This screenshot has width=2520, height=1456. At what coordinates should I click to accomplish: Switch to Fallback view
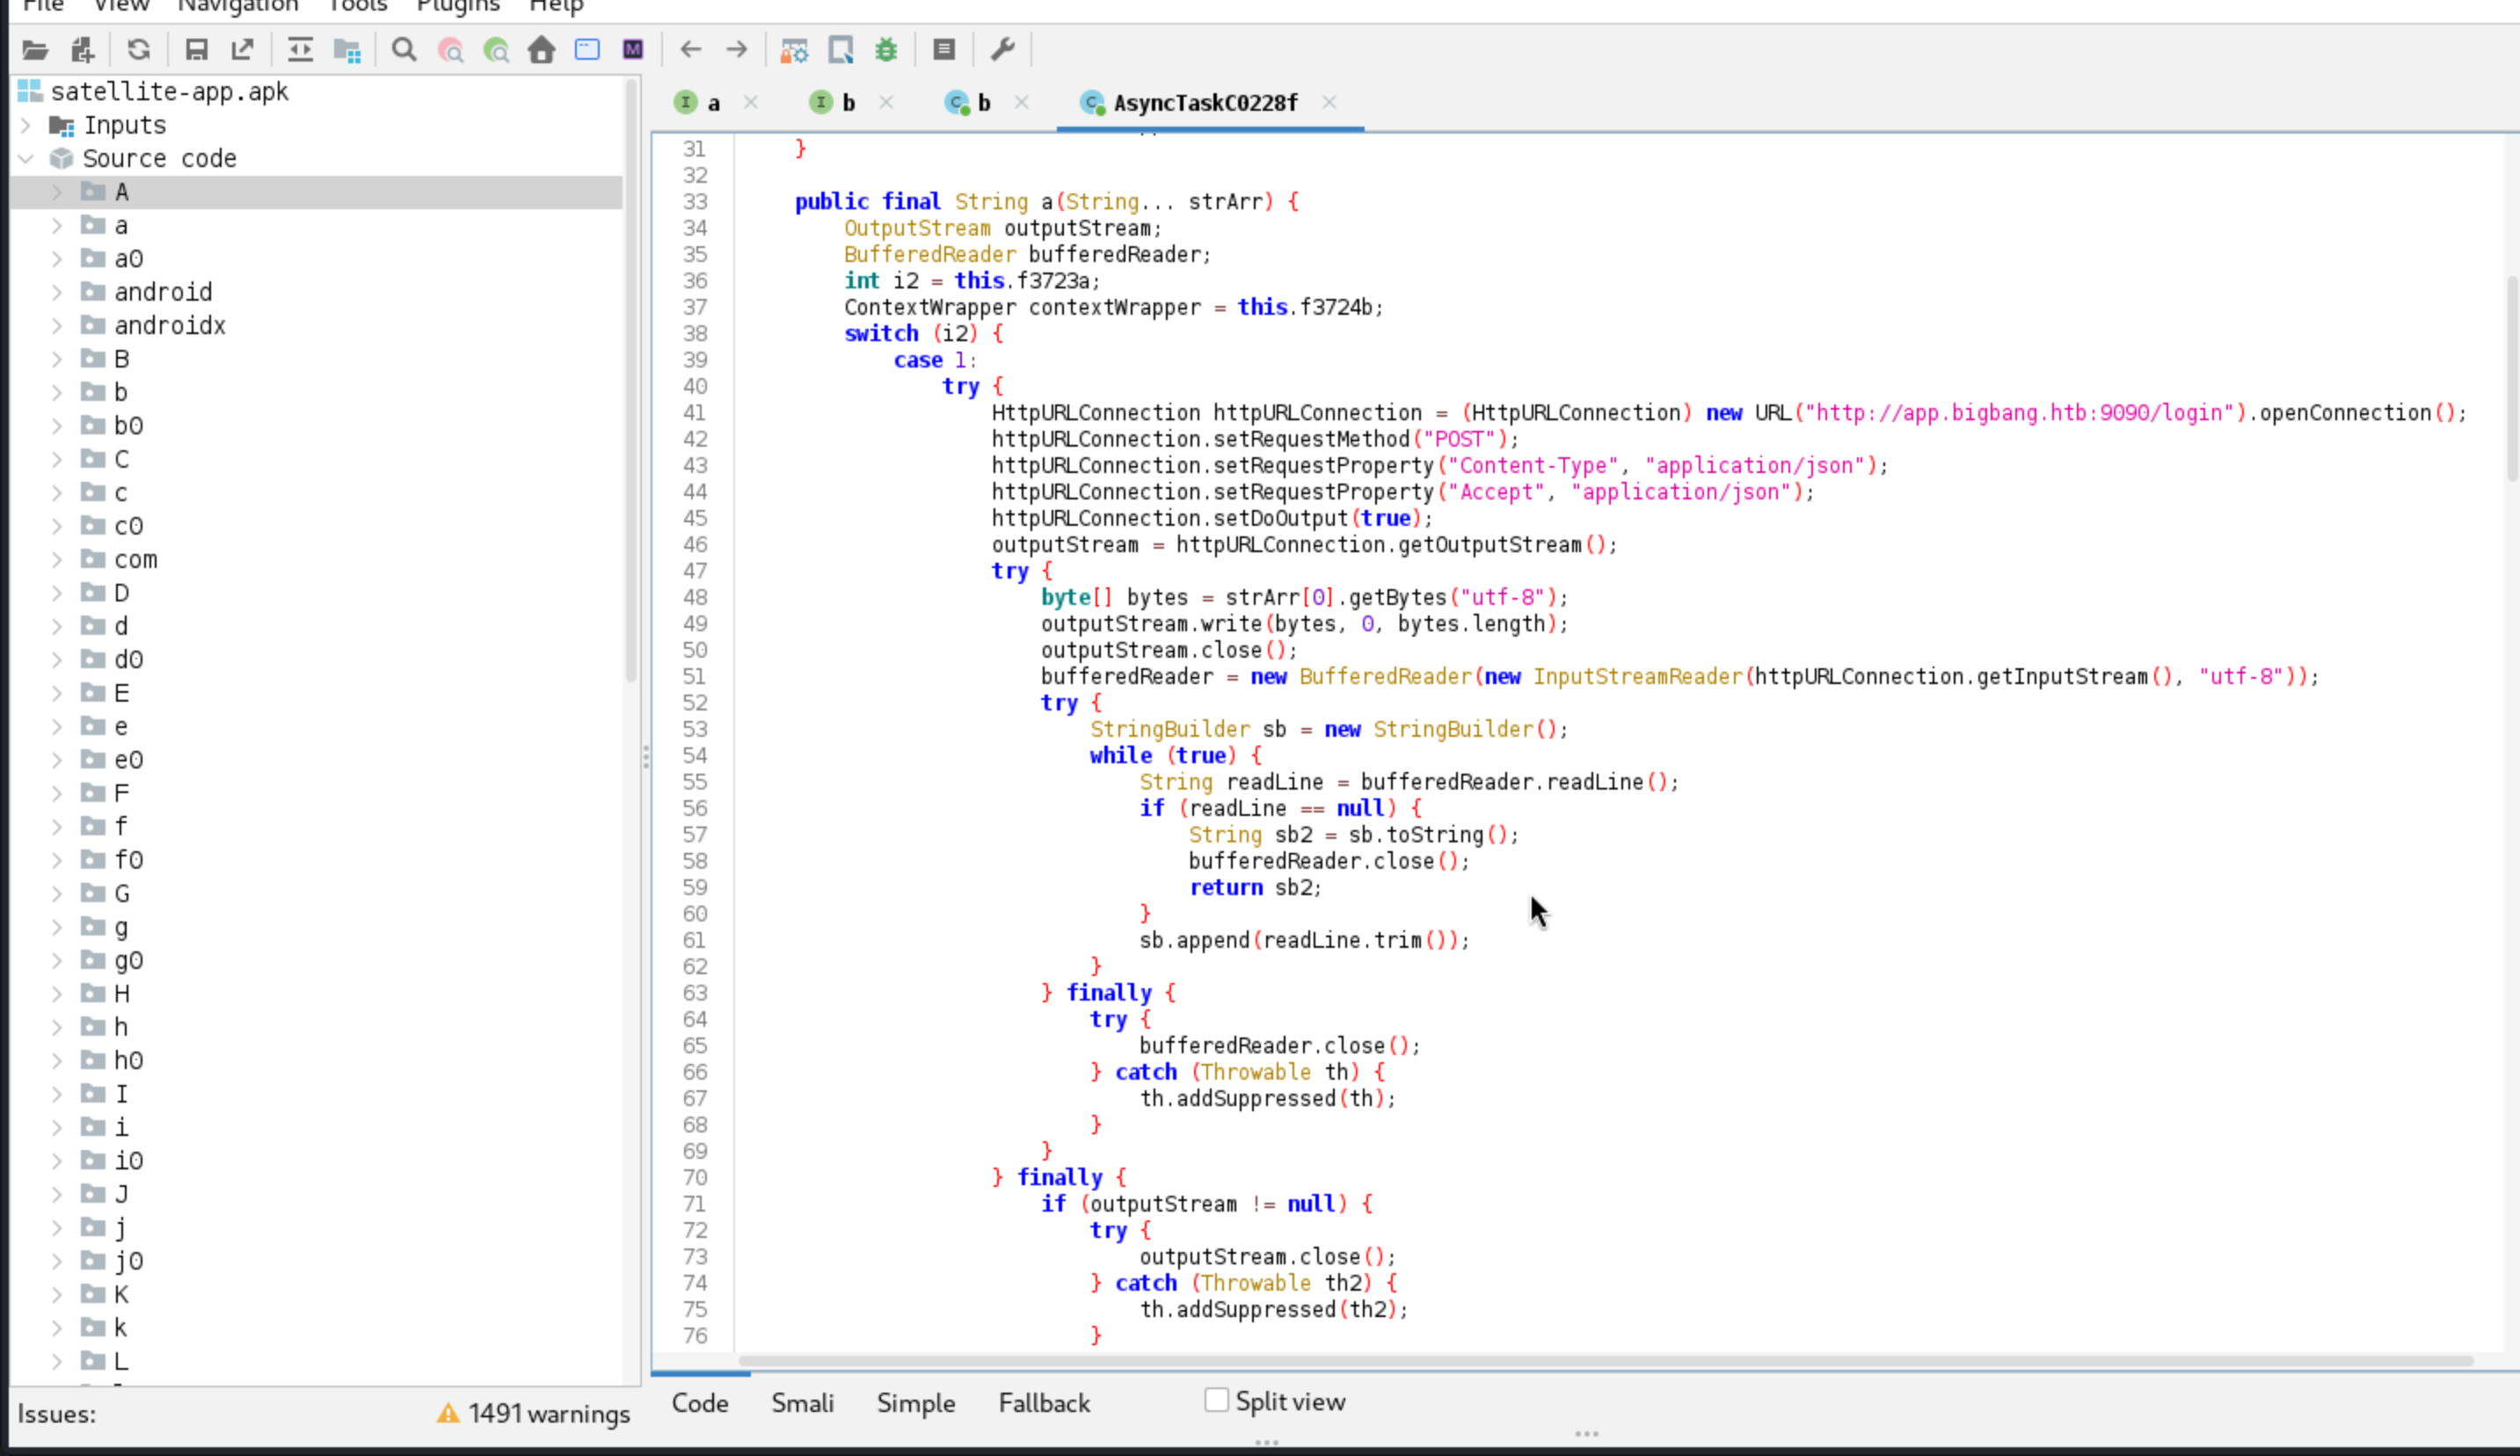tap(1044, 1403)
